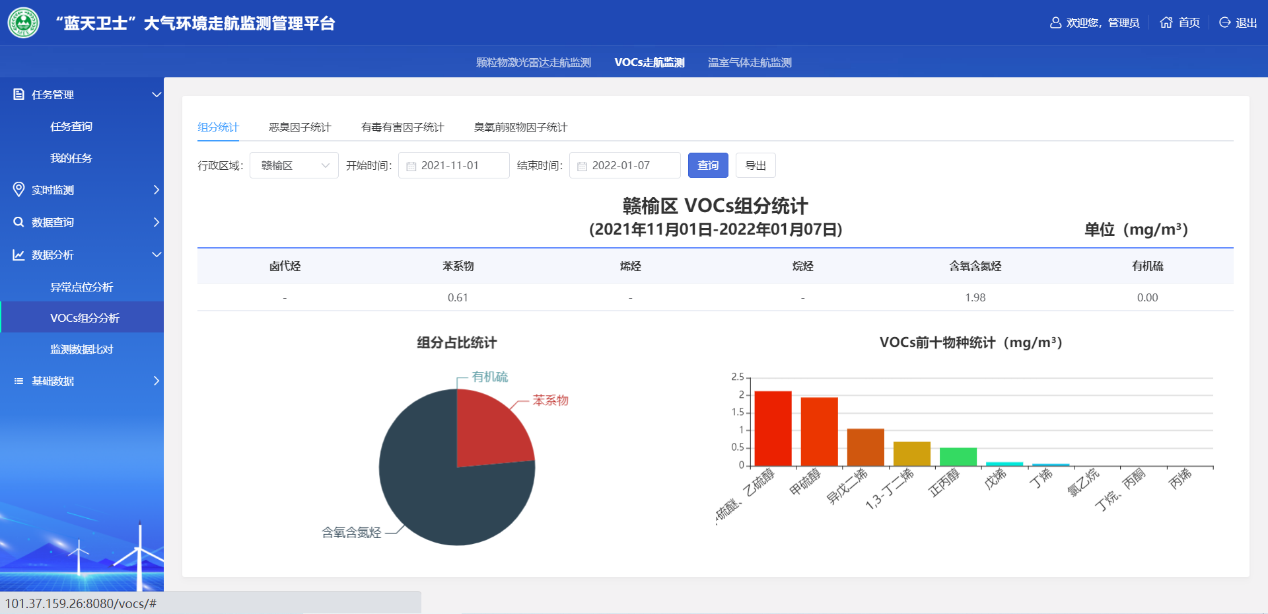Viewport: 1268px width, 614px height.
Task: Click the data analysis chart icon
Action: 18,255
